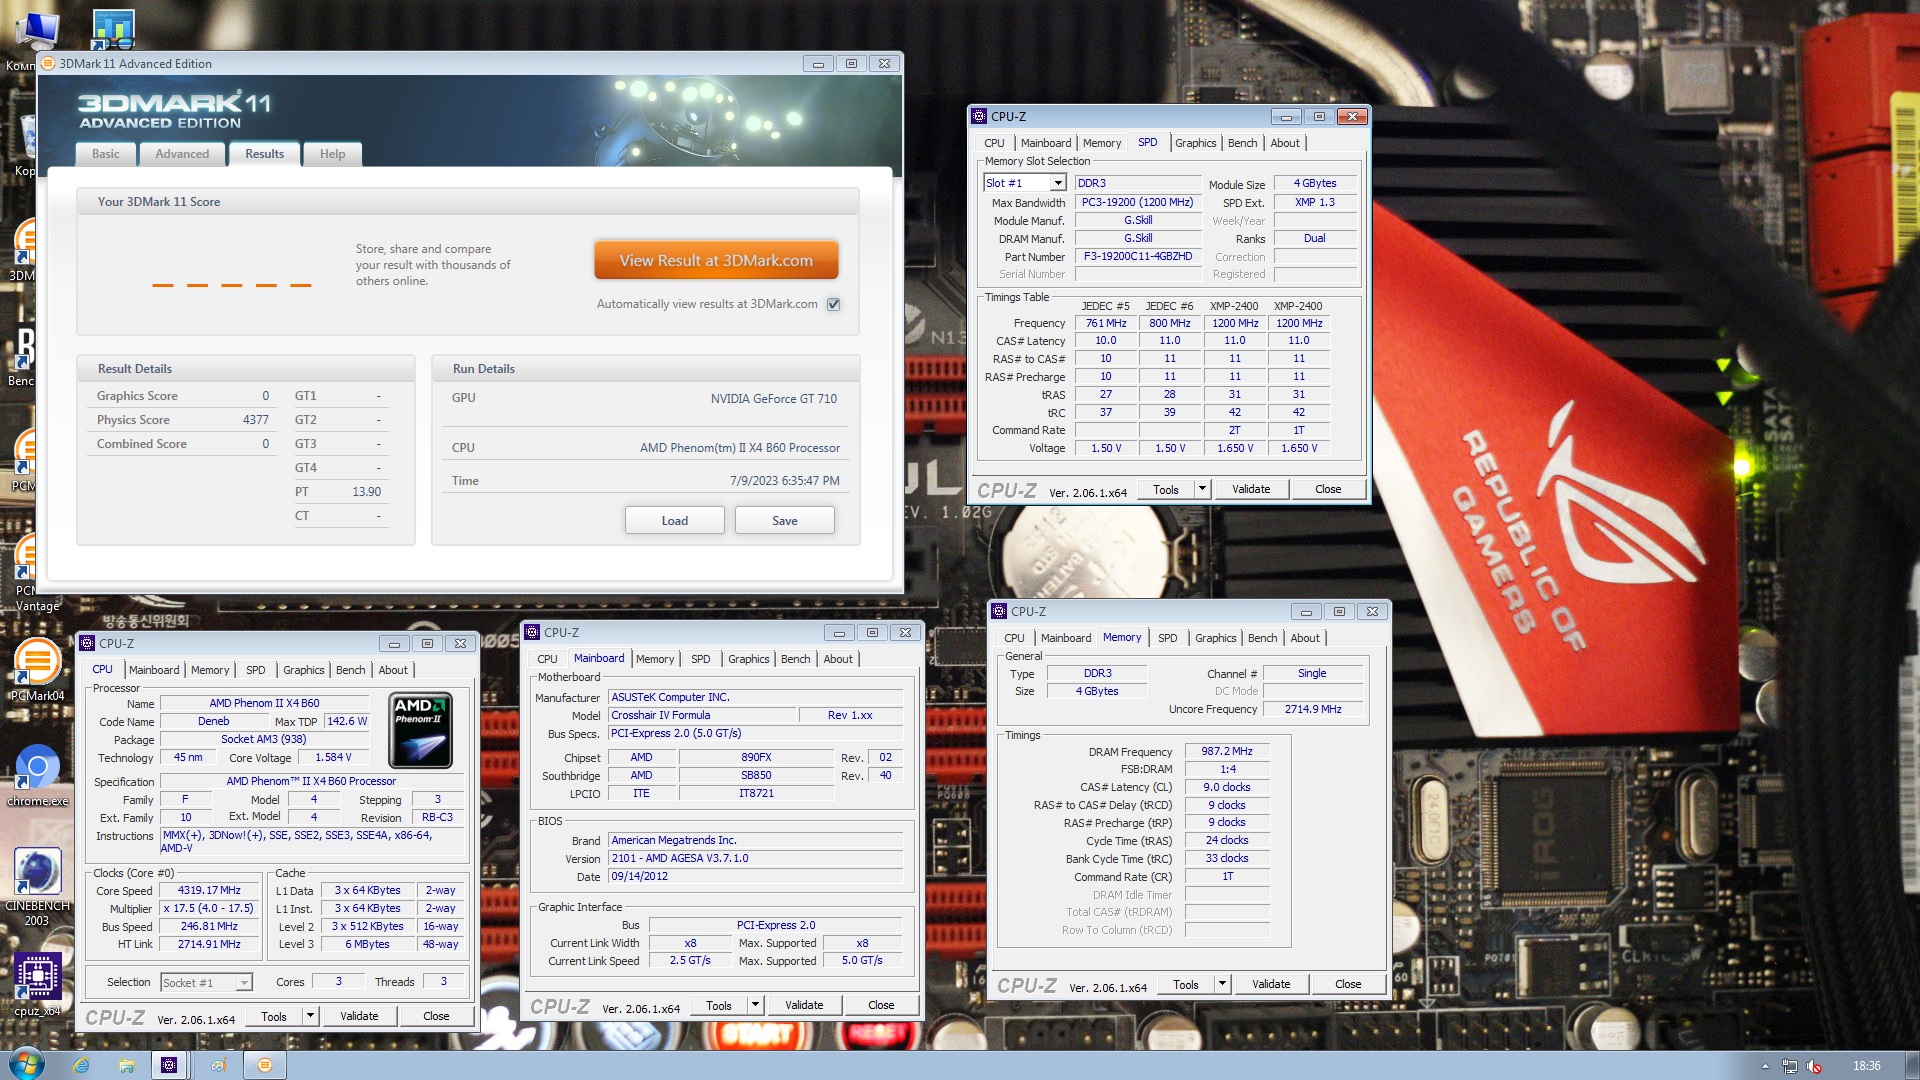Click Model Crosshair IV Formula field

703,715
